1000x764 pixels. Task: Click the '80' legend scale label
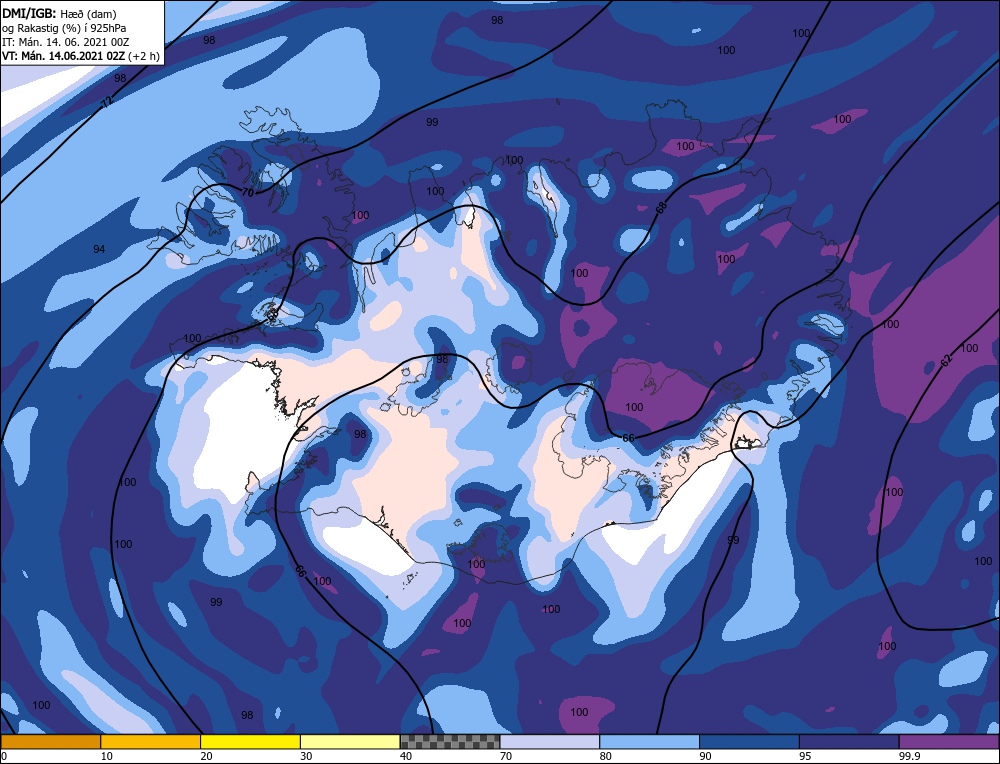pyautogui.click(x=606, y=756)
